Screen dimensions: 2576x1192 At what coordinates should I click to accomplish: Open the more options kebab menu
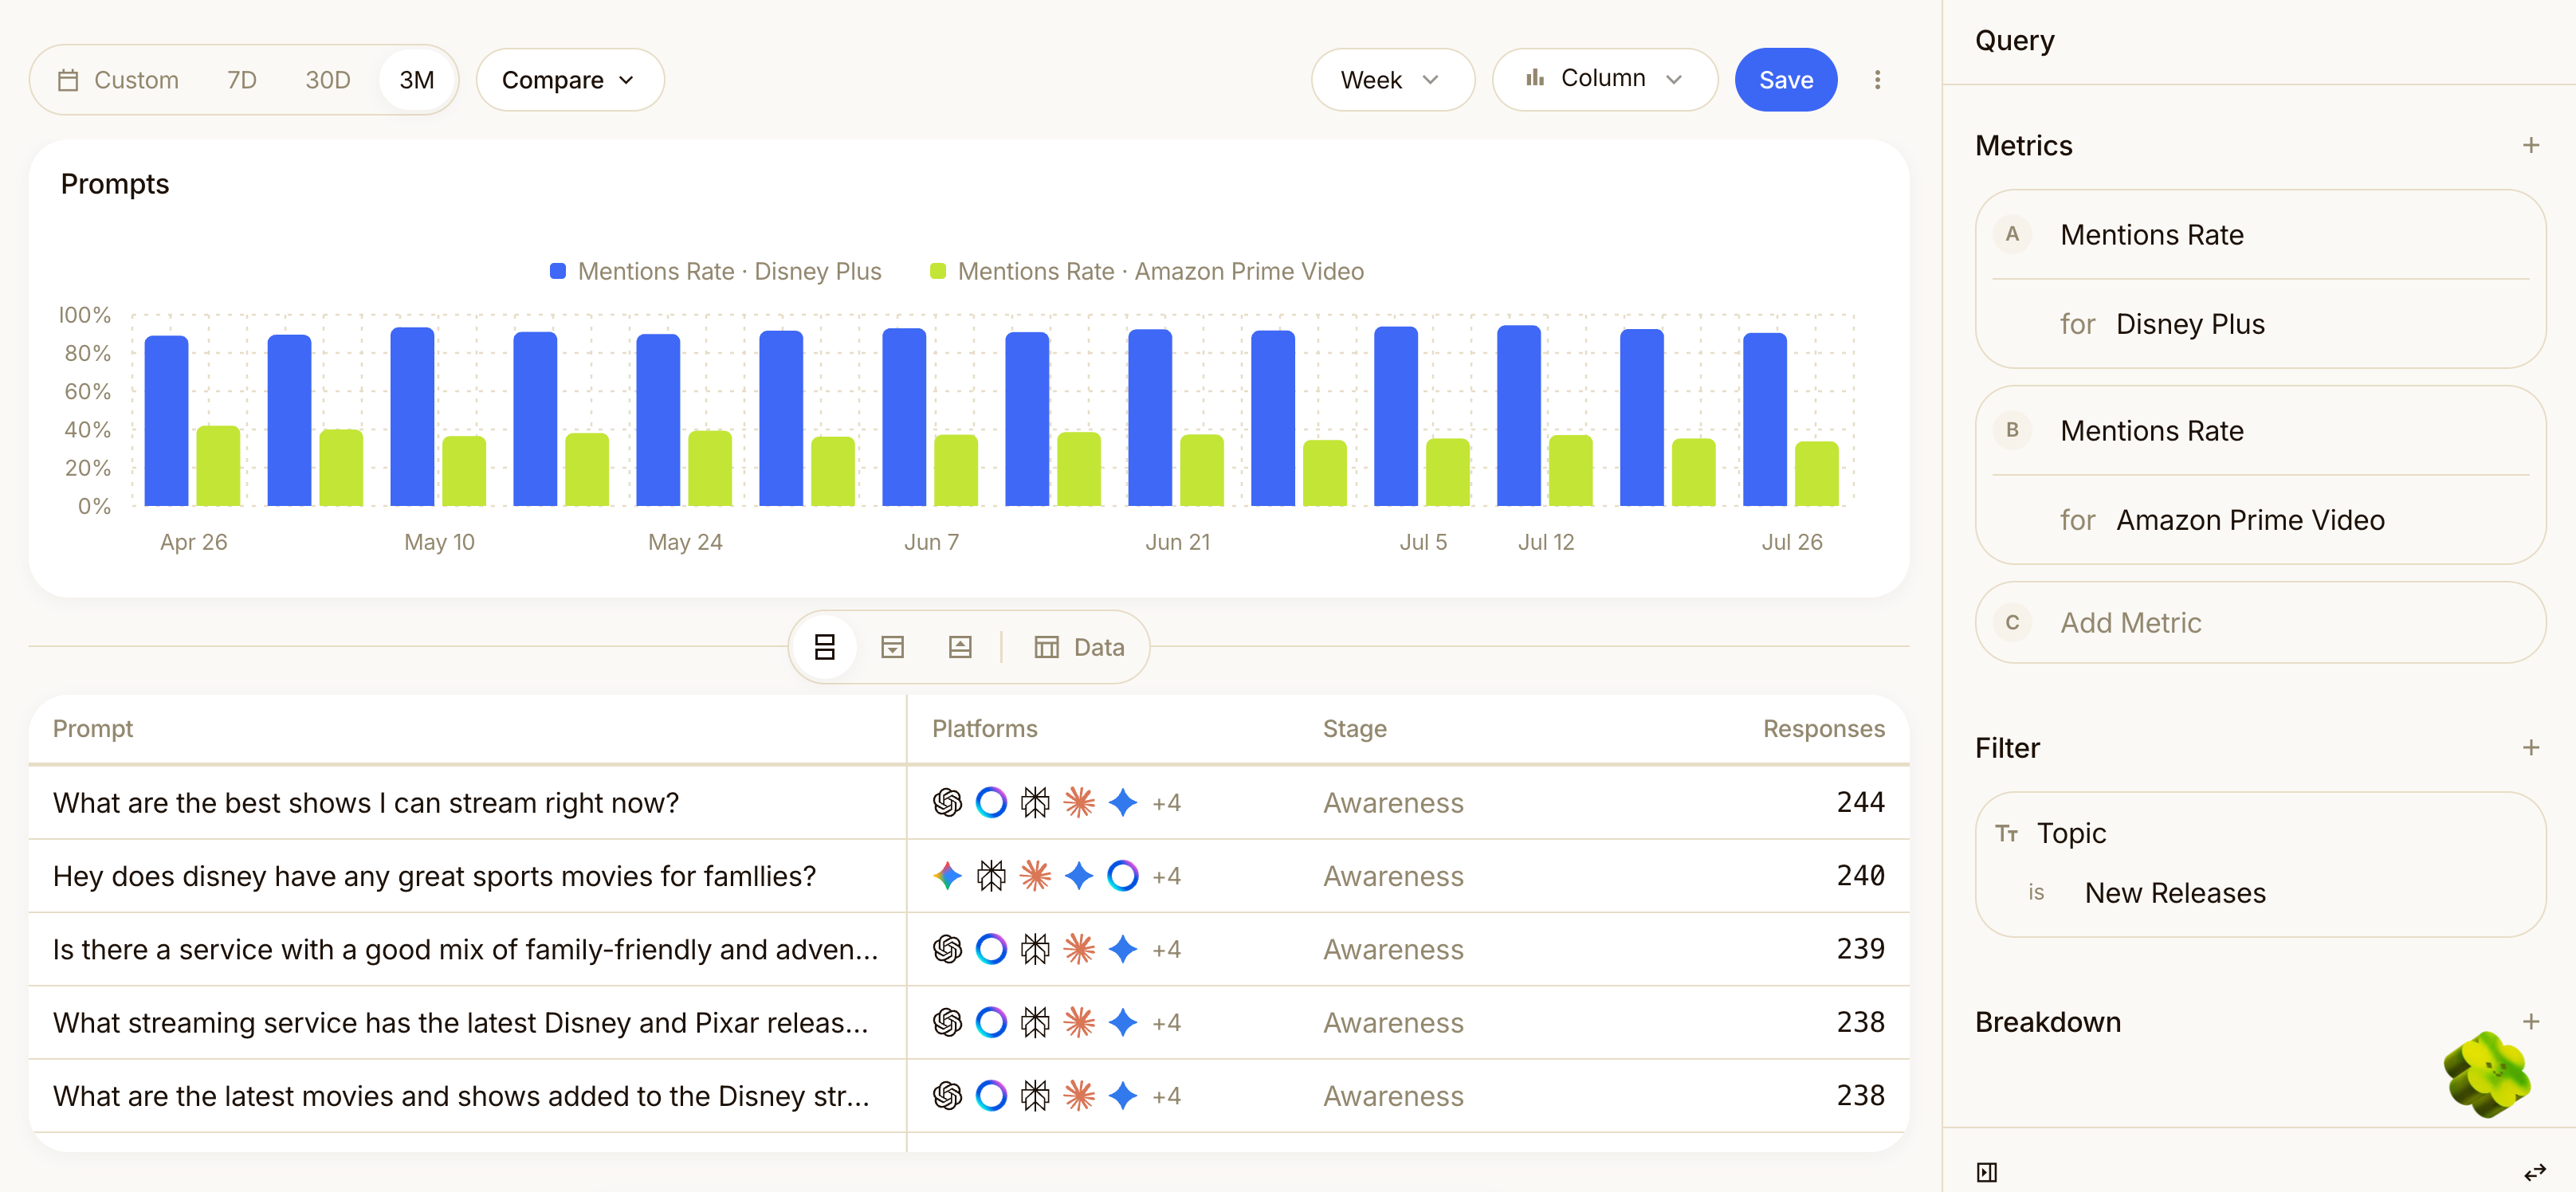click(1877, 80)
